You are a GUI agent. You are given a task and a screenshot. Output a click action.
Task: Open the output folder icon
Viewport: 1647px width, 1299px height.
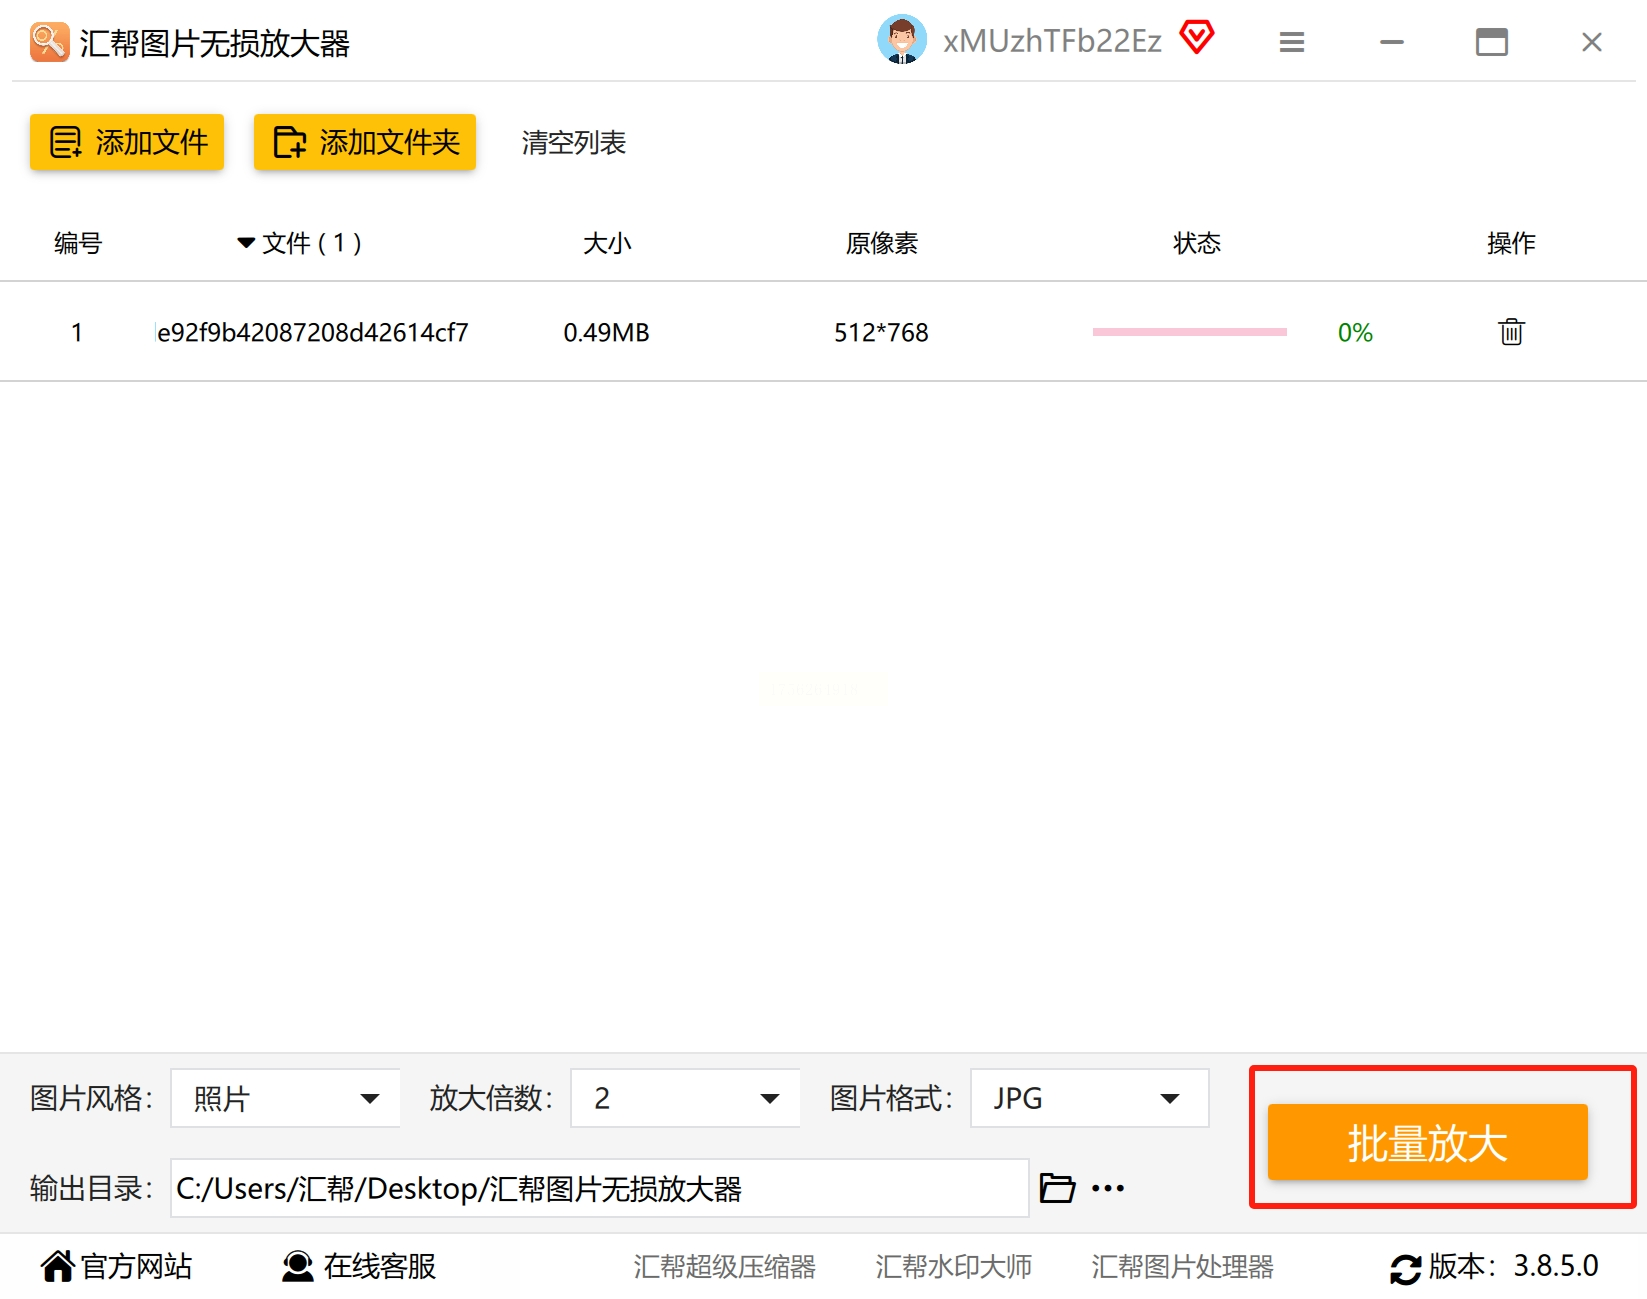tap(1057, 1188)
